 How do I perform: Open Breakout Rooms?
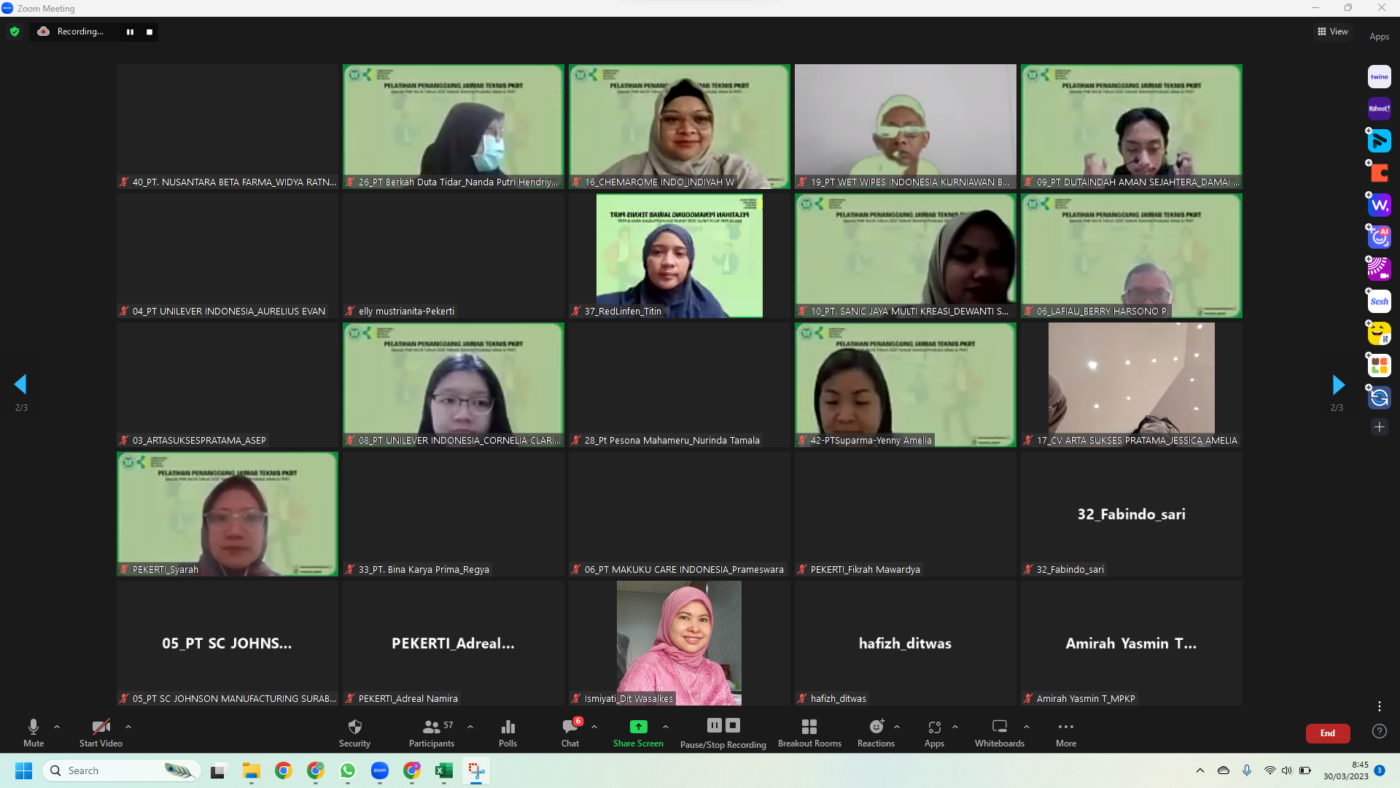pos(809,732)
